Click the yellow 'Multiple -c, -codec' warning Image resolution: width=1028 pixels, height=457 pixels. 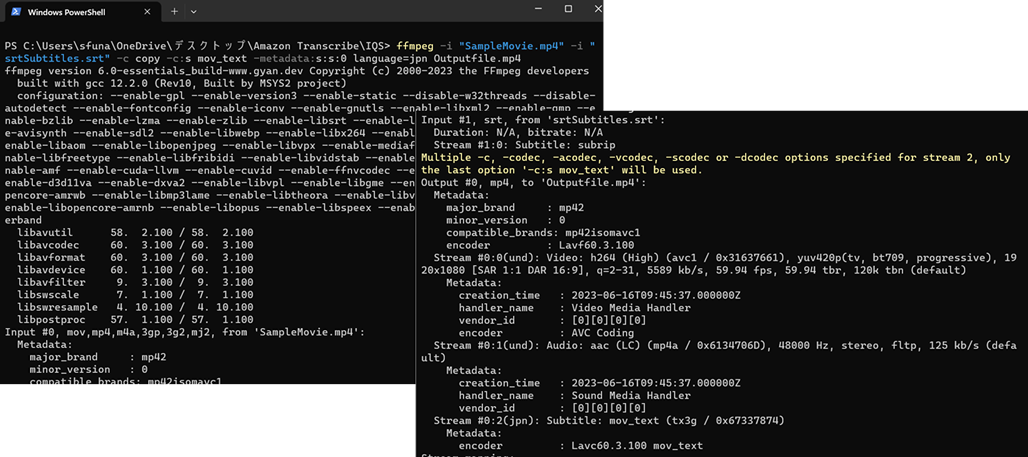[715, 164]
